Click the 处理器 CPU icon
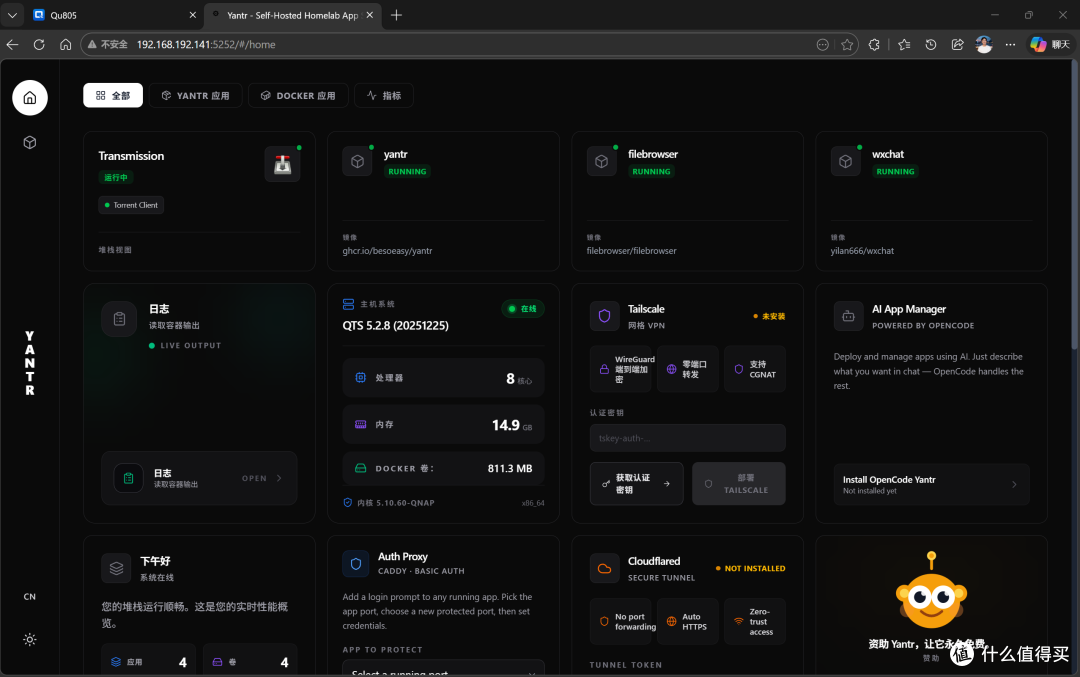1080x677 pixels. tap(360, 377)
